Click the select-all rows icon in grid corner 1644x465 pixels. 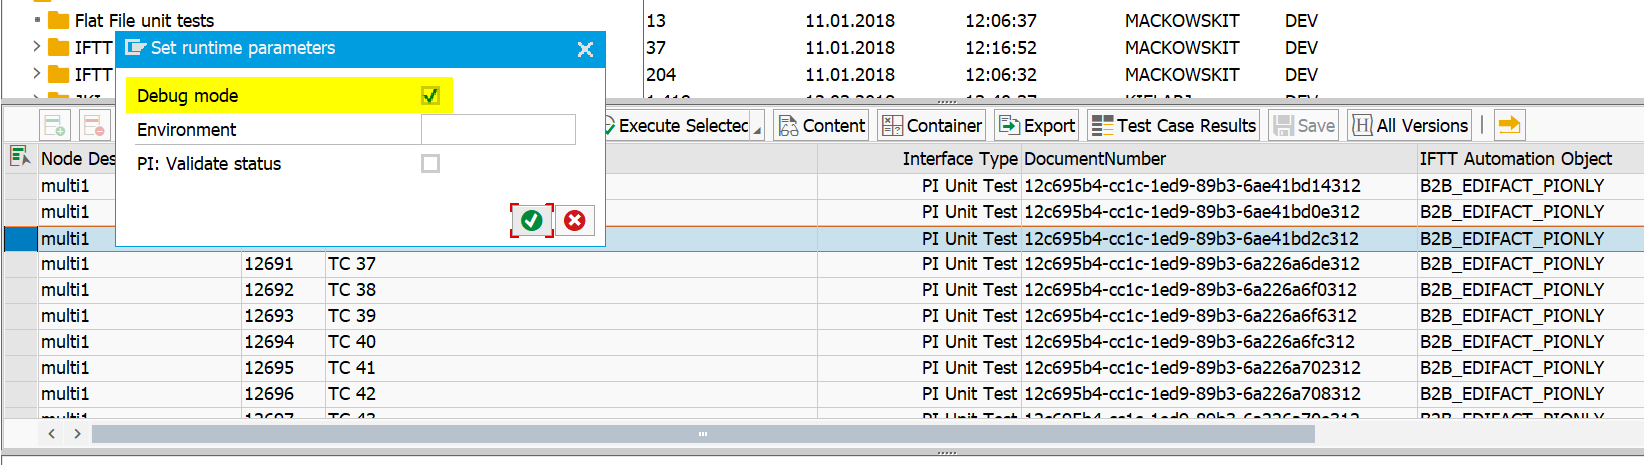pos(19,156)
